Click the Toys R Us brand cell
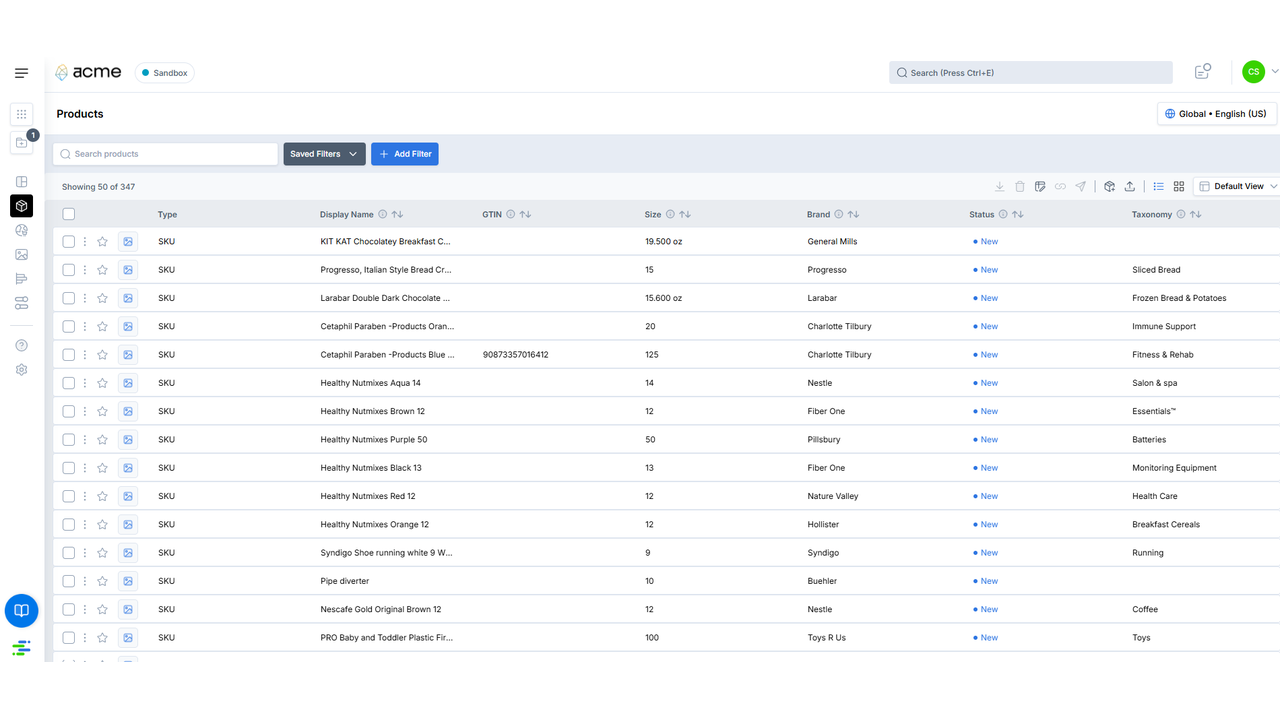Viewport: 1280px width, 720px height. (827, 638)
